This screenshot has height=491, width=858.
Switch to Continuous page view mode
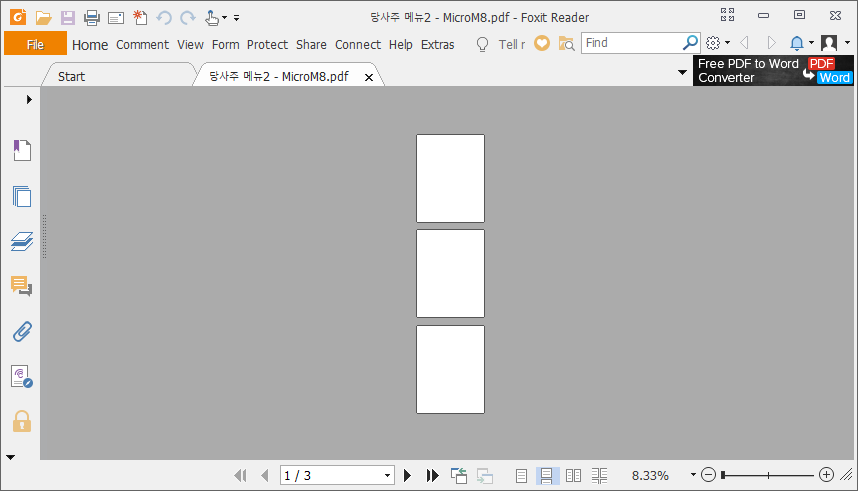point(546,476)
